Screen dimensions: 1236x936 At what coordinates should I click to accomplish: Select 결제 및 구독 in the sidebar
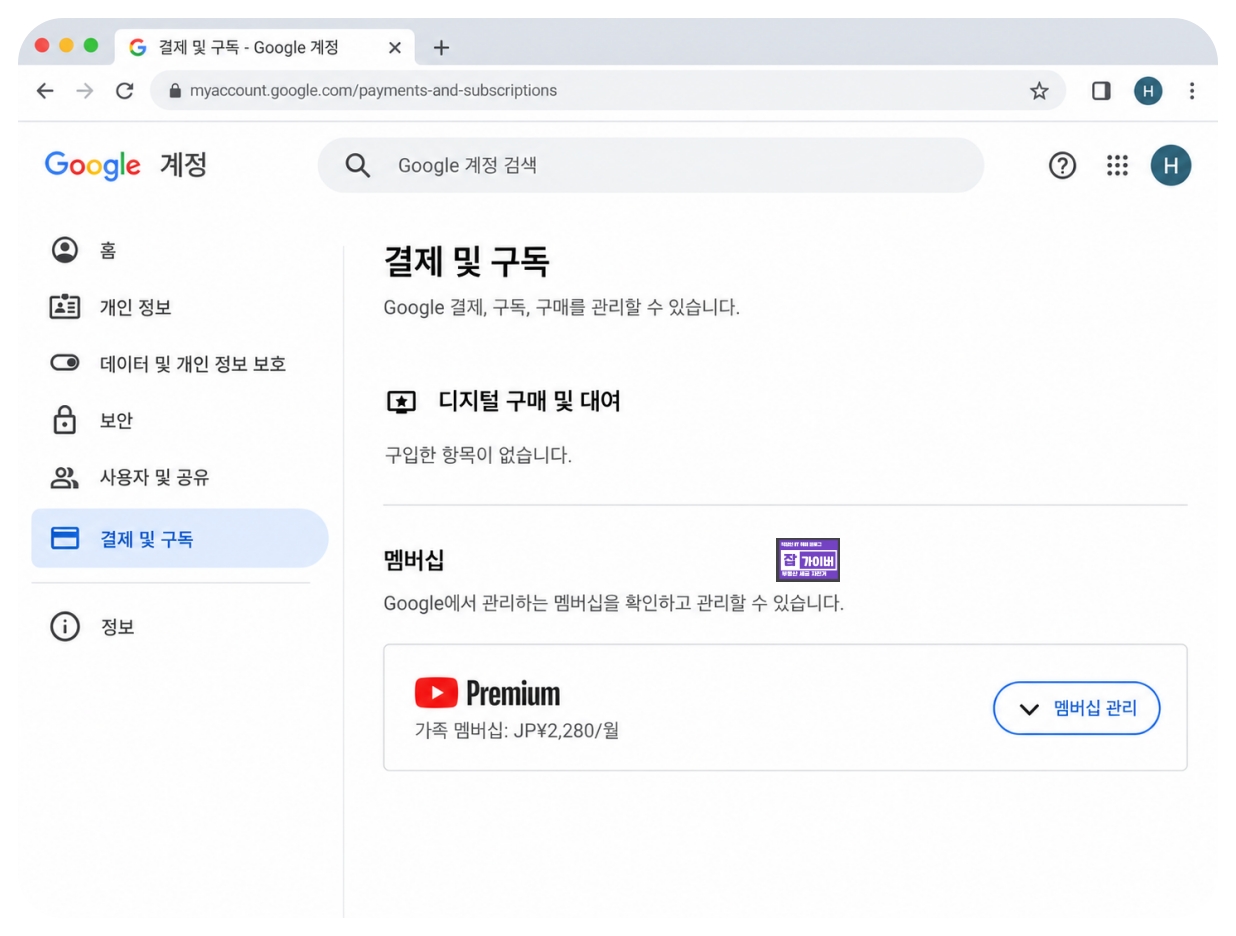click(x=180, y=539)
